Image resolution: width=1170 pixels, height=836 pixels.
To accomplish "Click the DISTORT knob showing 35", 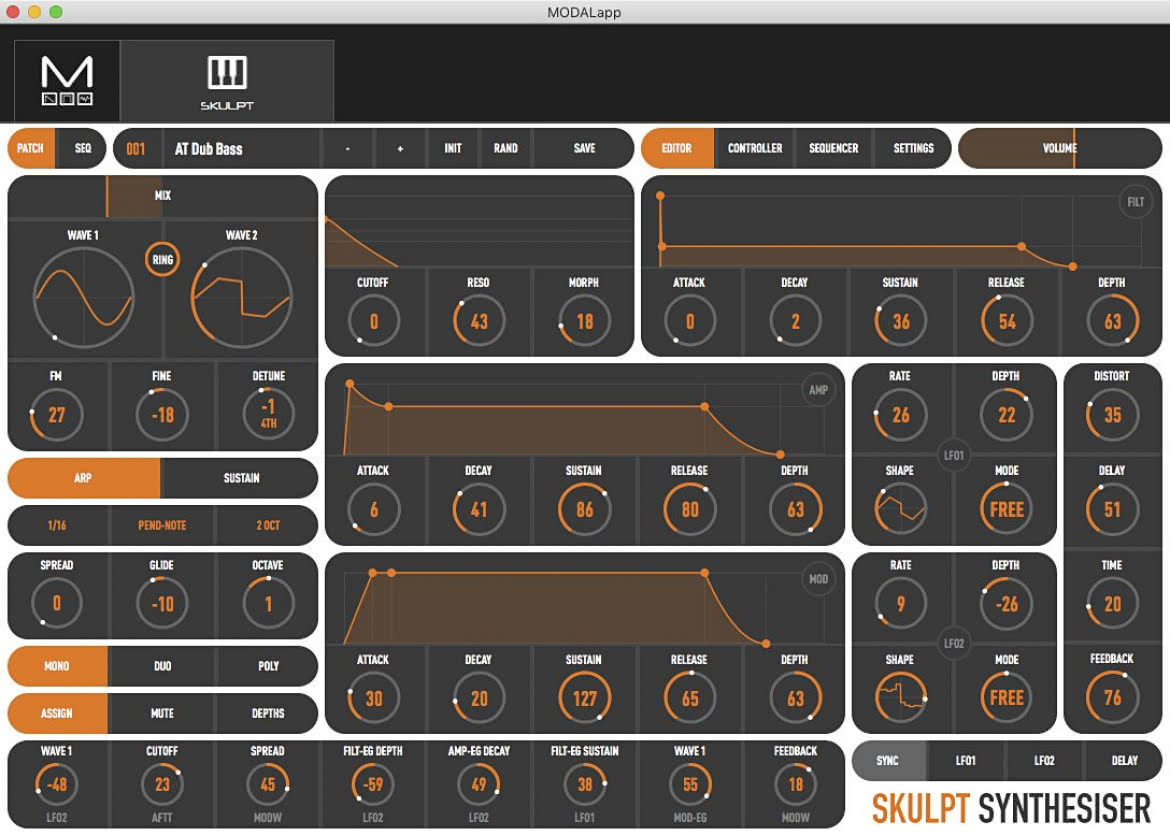I will tap(1113, 414).
